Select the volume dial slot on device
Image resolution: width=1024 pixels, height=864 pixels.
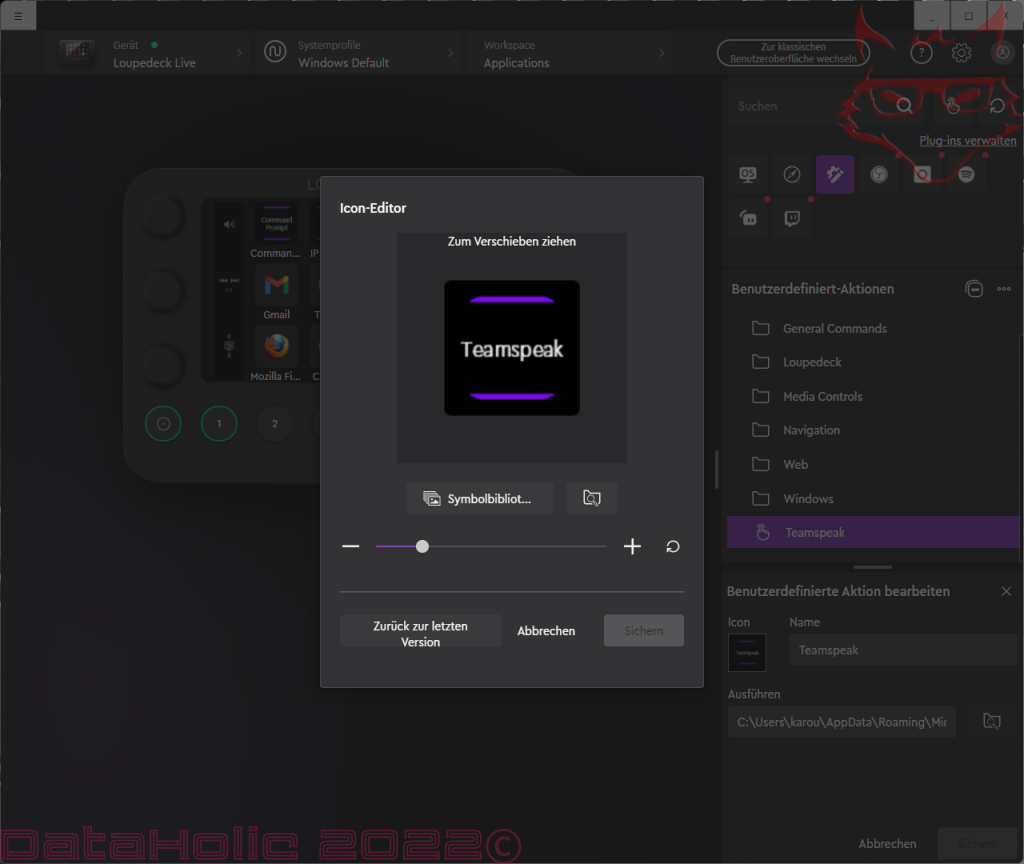[x=229, y=225]
